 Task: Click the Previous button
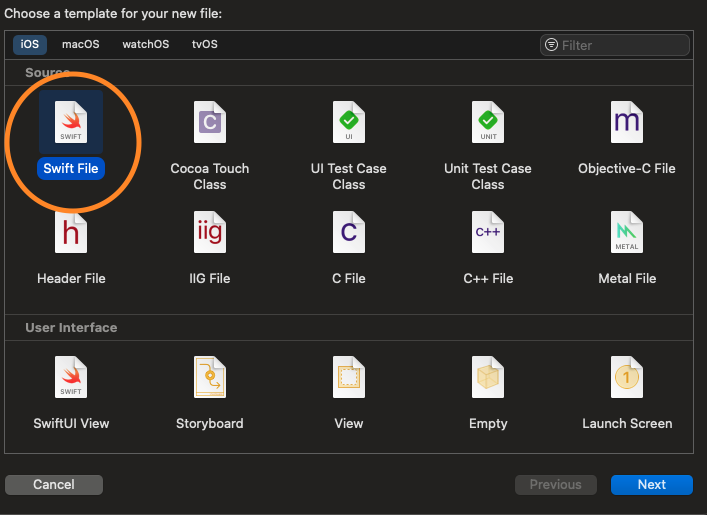[556, 484]
